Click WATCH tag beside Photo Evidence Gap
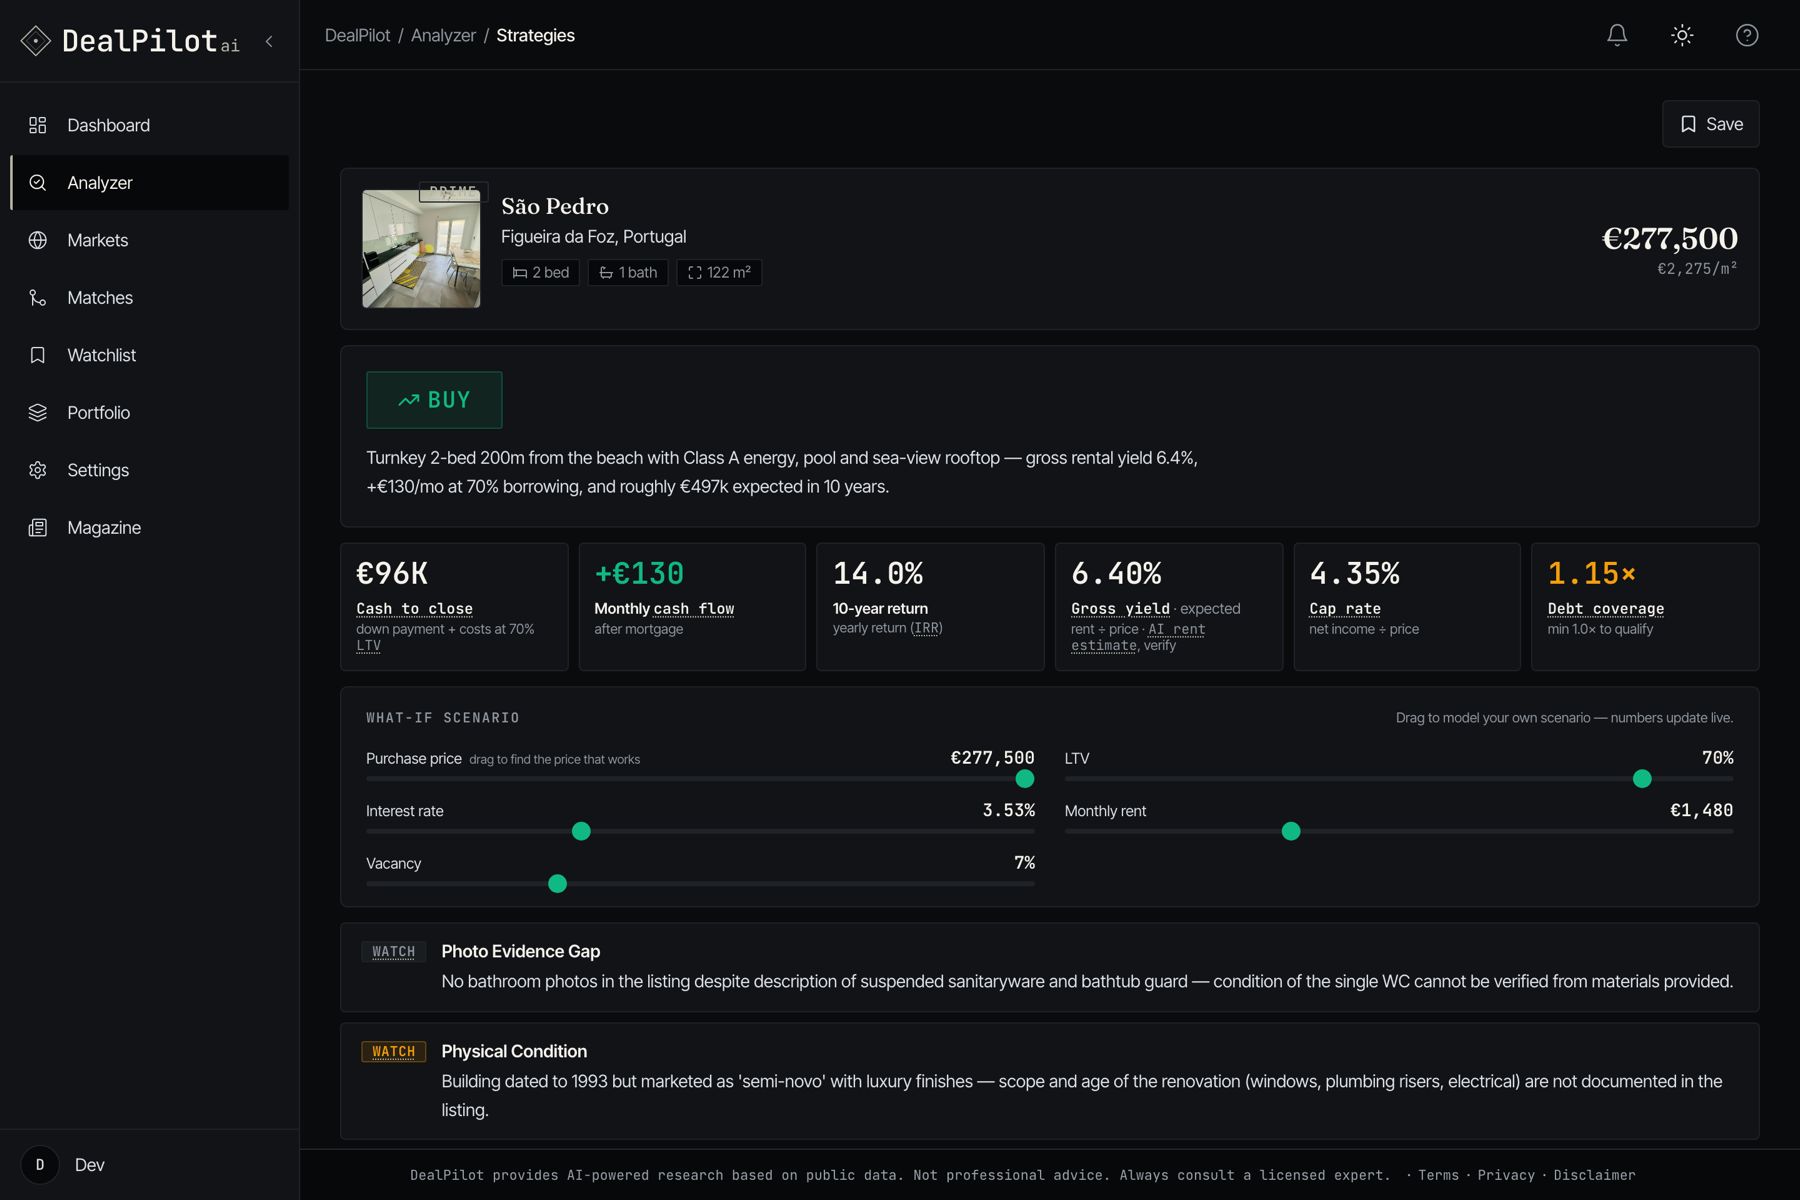1800x1200 pixels. click(393, 952)
